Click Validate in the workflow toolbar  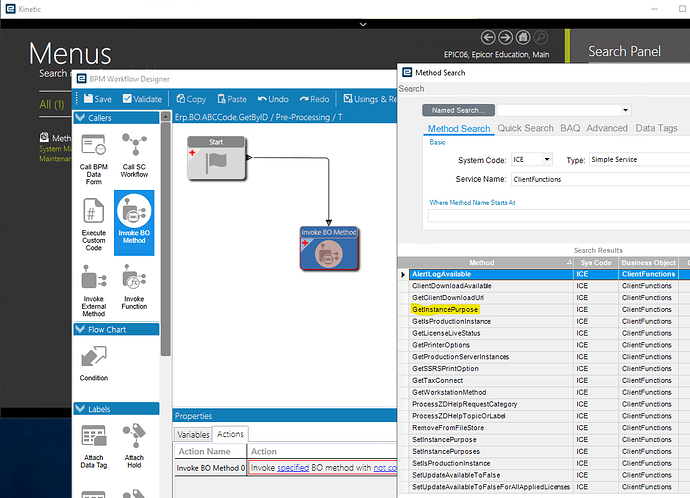142,99
